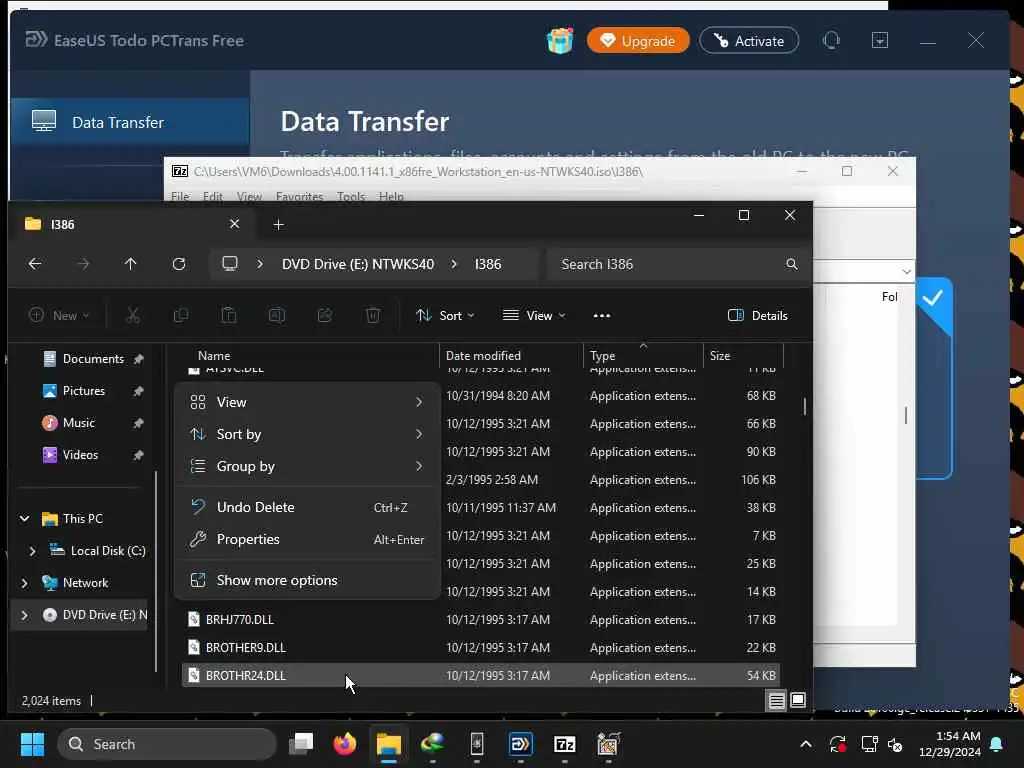Select the BRHJ770.DLL file

(x=240, y=619)
